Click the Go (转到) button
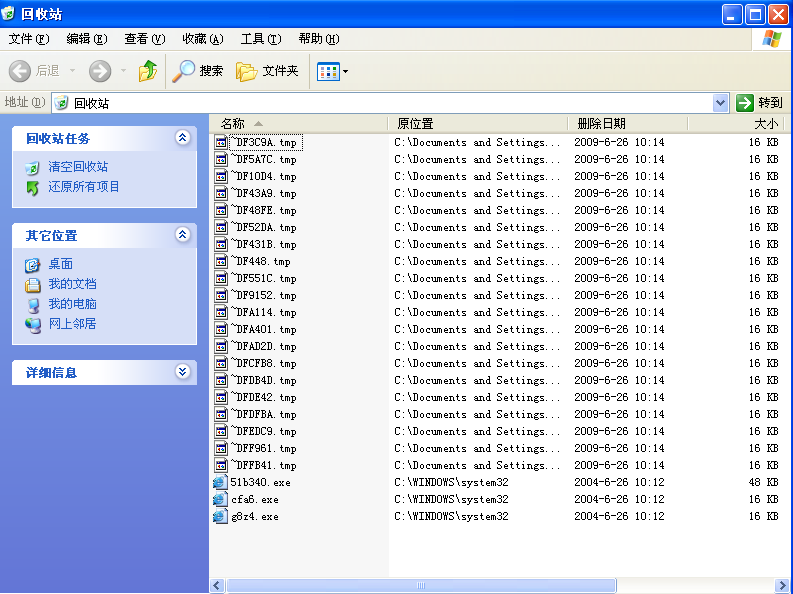The width and height of the screenshot is (793, 594). click(x=760, y=103)
